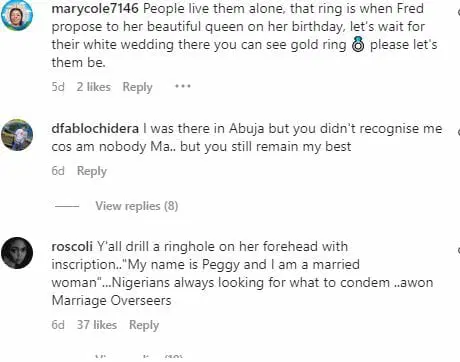Open the dfablochidera username link
This screenshot has width=460, height=362.
point(95,129)
